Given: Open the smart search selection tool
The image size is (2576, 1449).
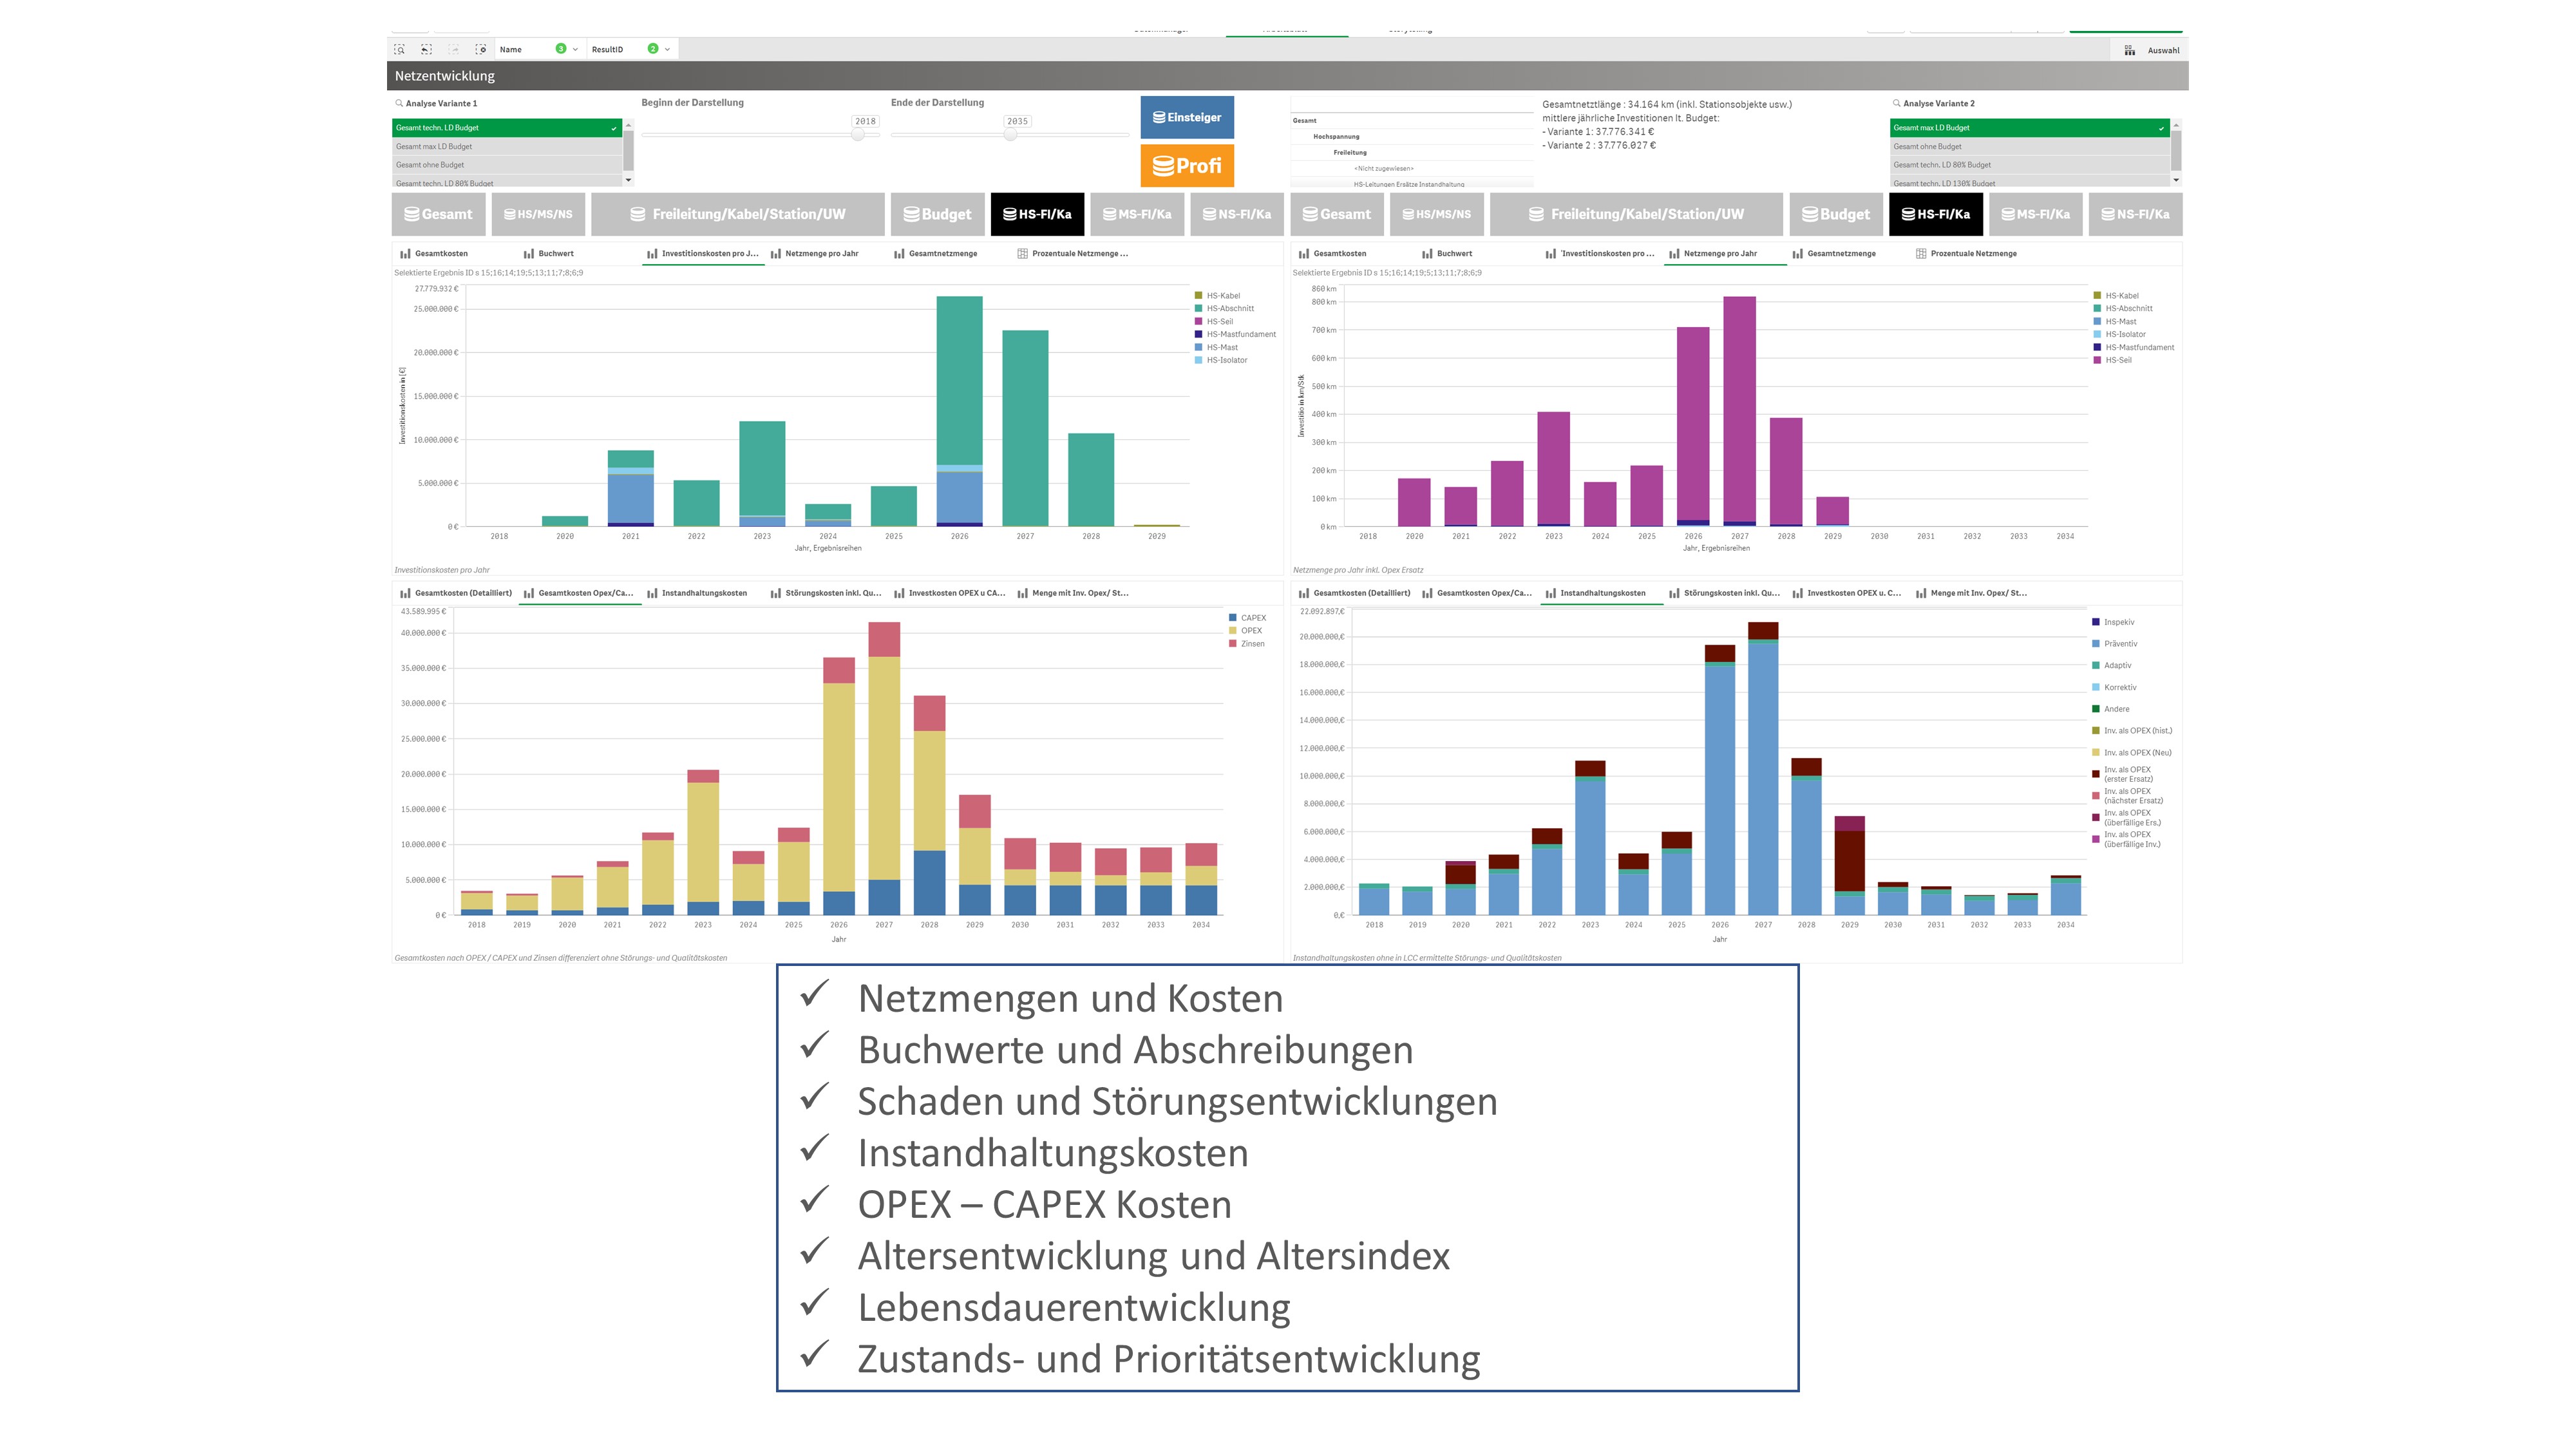Looking at the screenshot, I should (x=399, y=49).
